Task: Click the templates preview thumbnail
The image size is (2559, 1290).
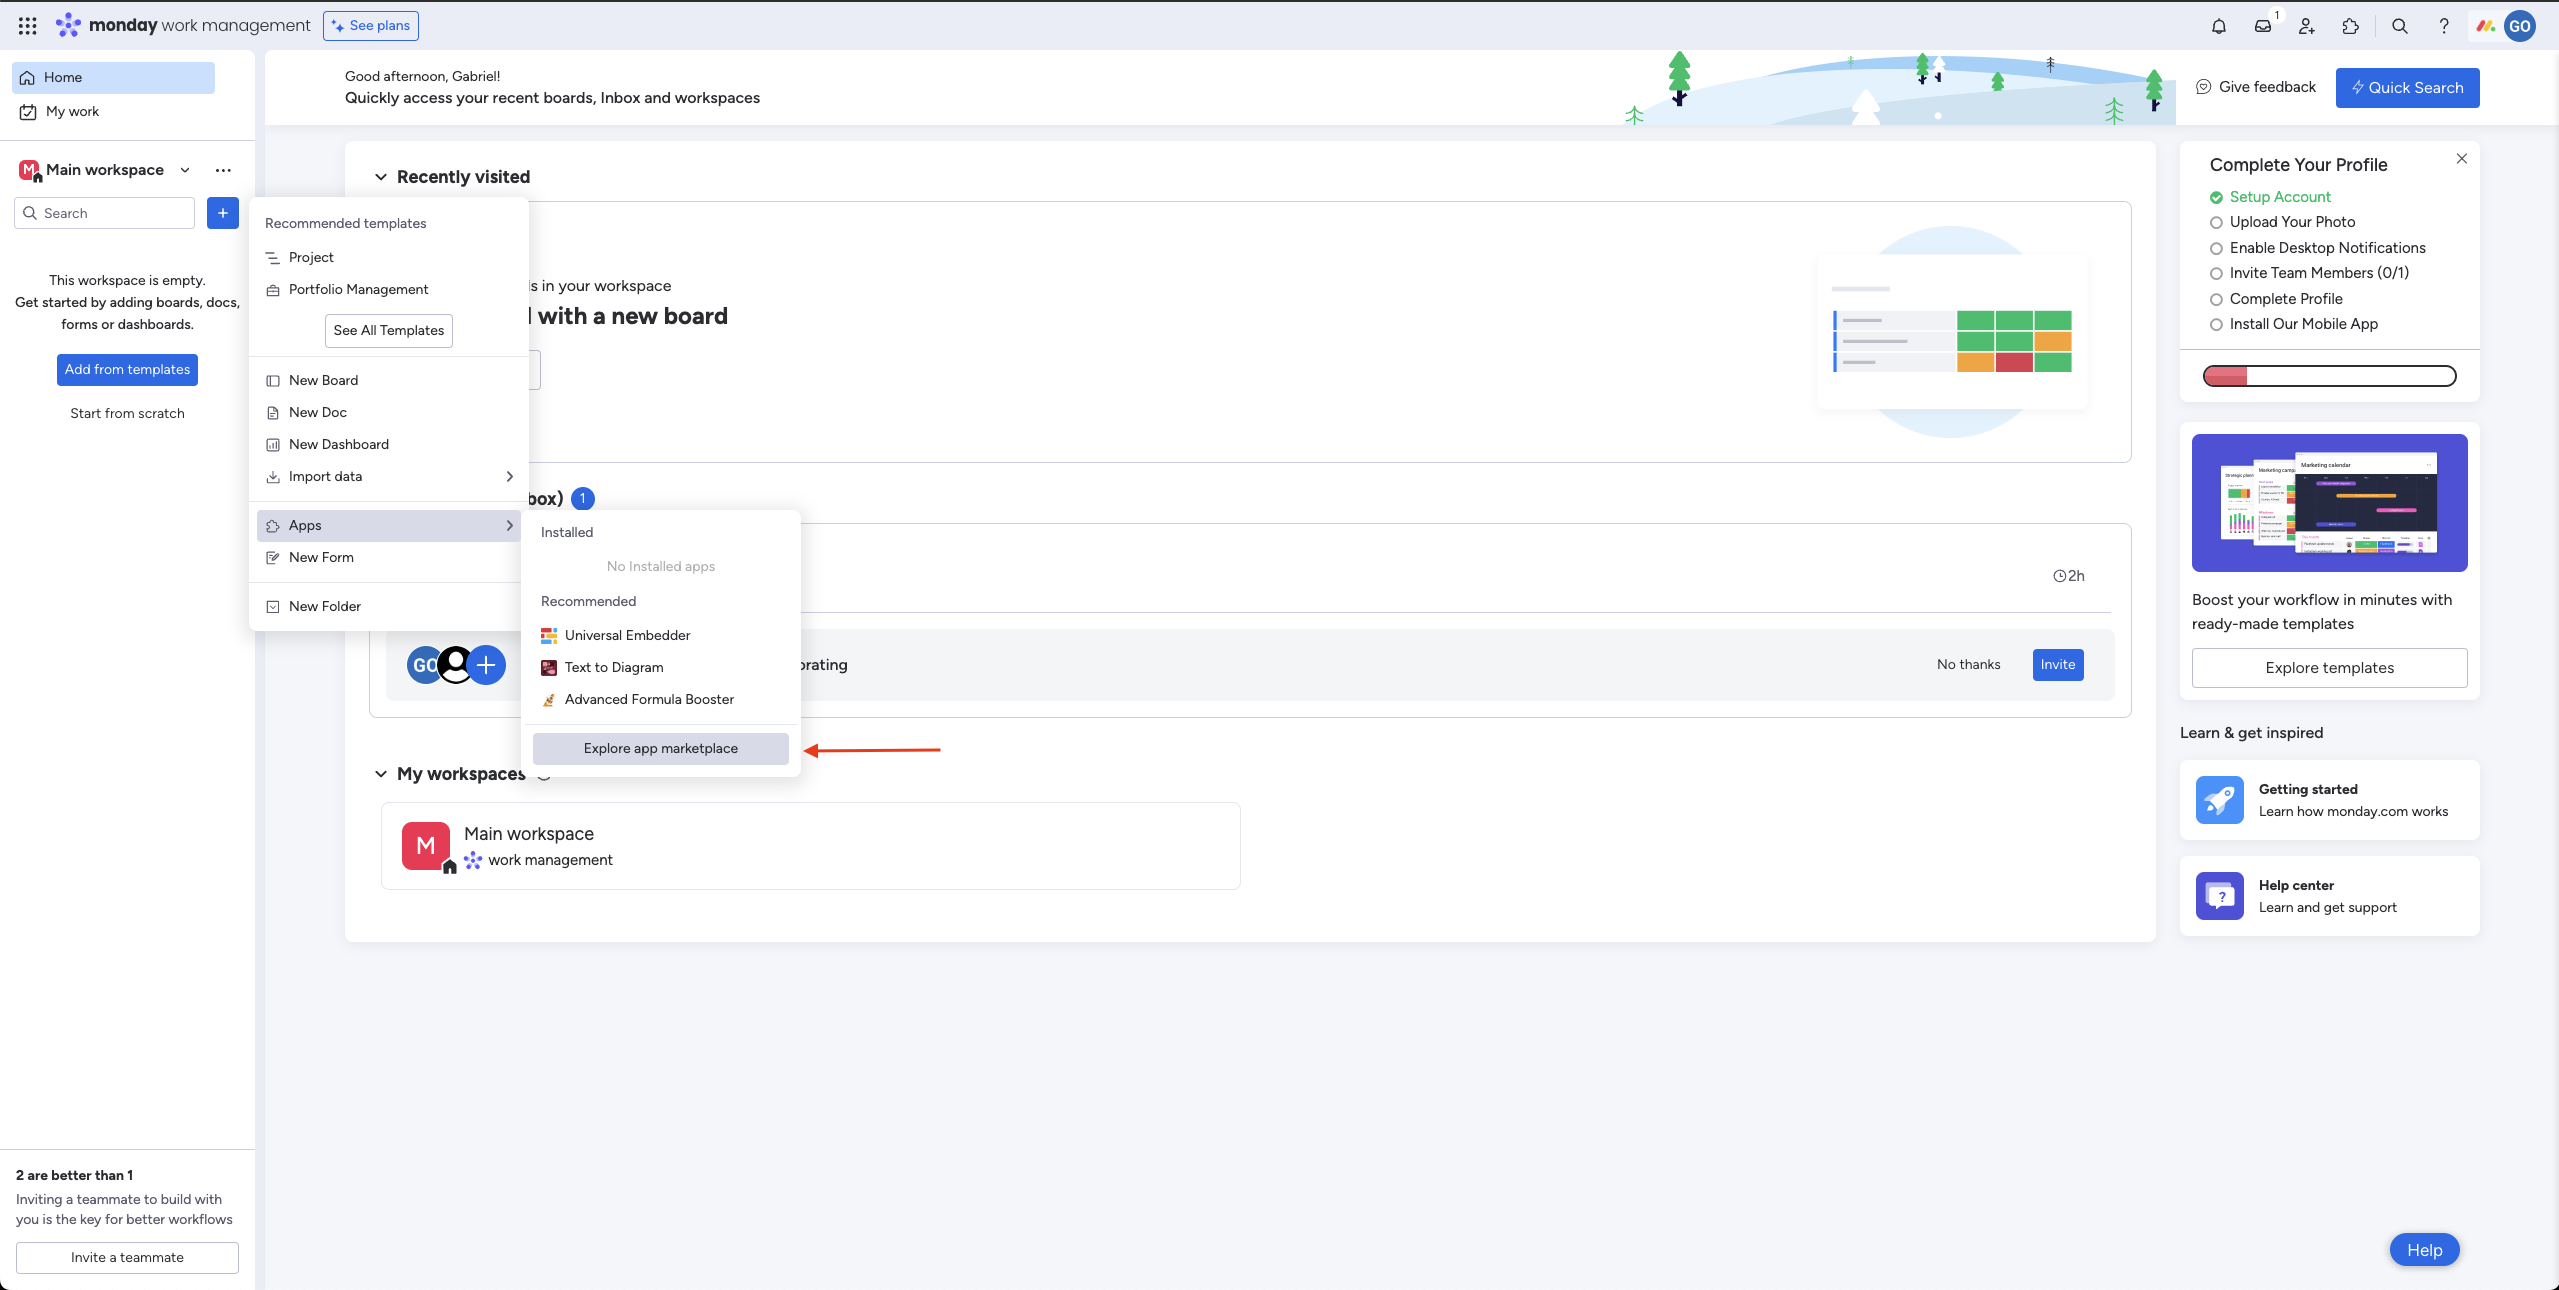Action: coord(2329,503)
